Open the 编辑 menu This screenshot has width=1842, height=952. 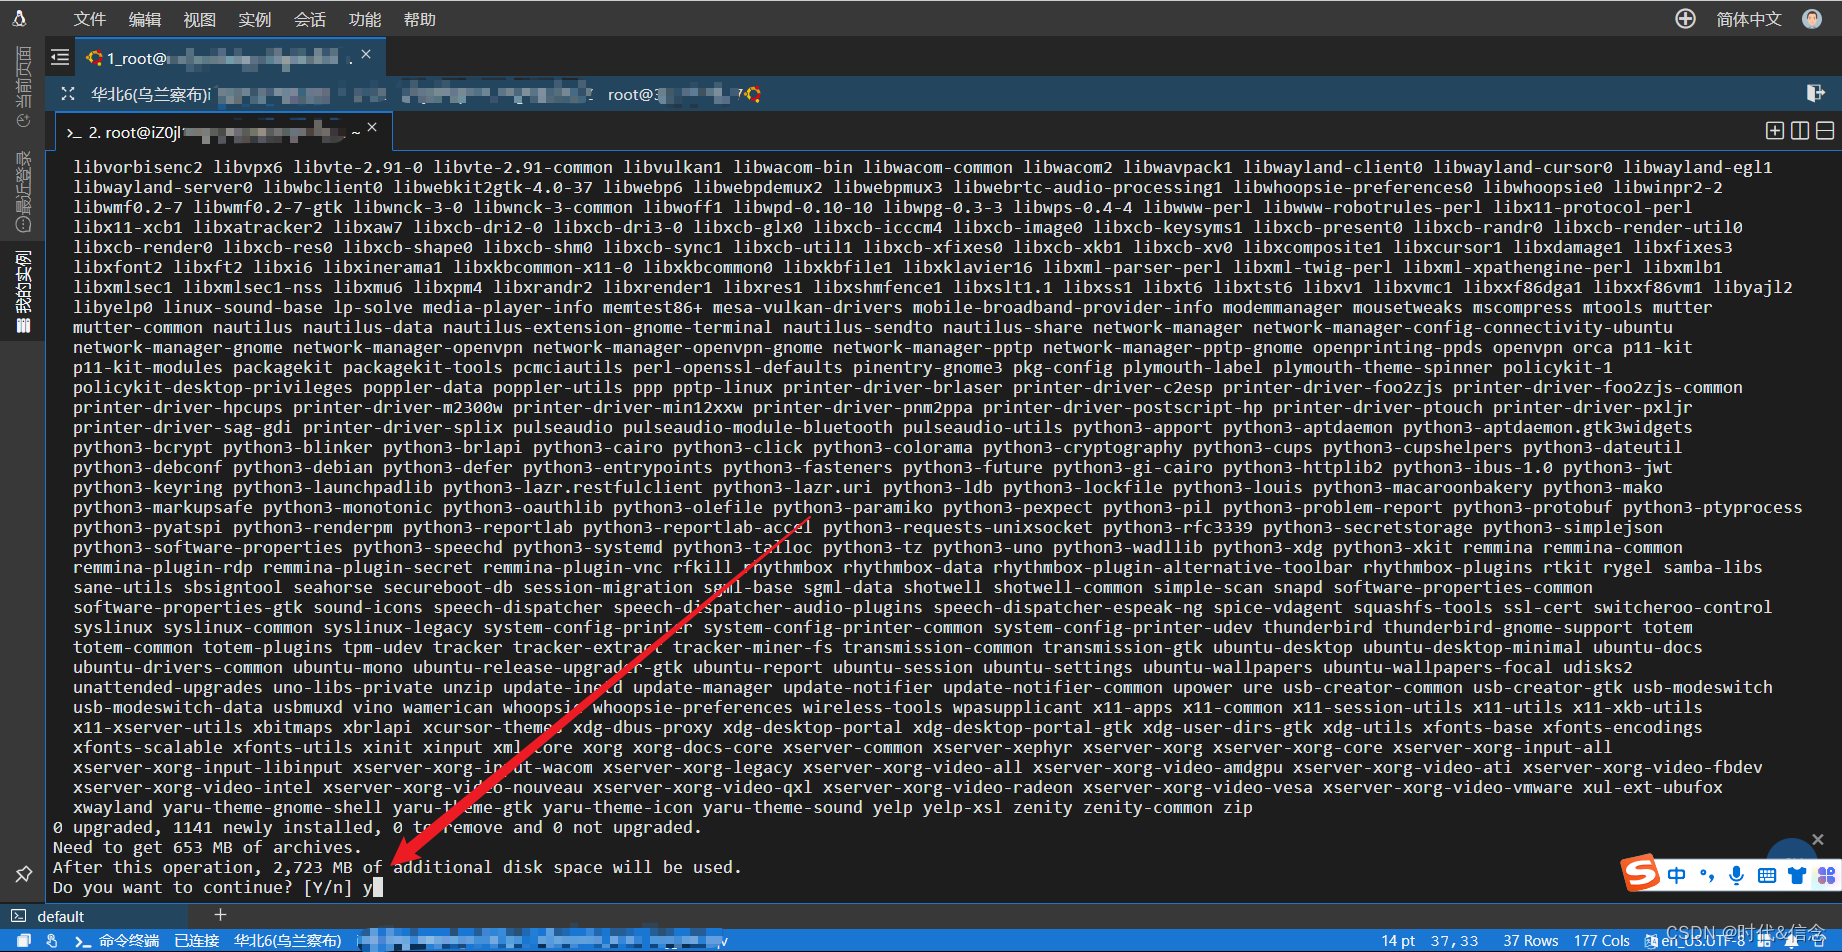pyautogui.click(x=144, y=19)
